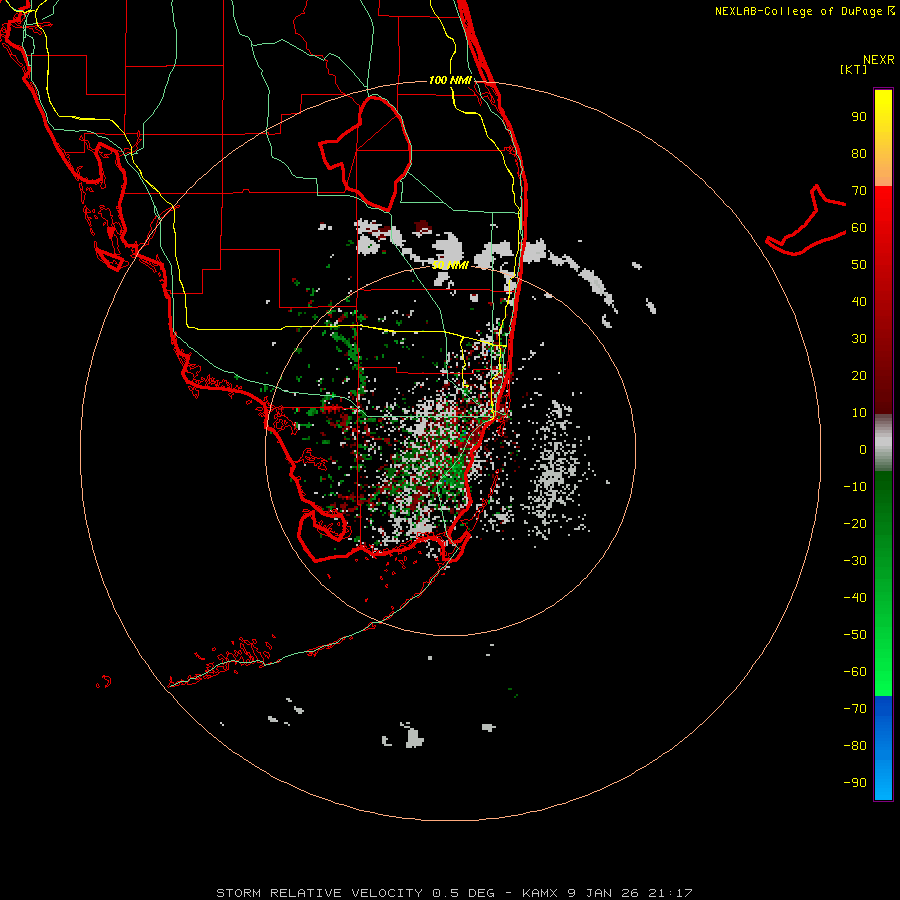Click the 0 value on the velocity scale
Viewport: 900px width, 900px height.
pos(863,450)
